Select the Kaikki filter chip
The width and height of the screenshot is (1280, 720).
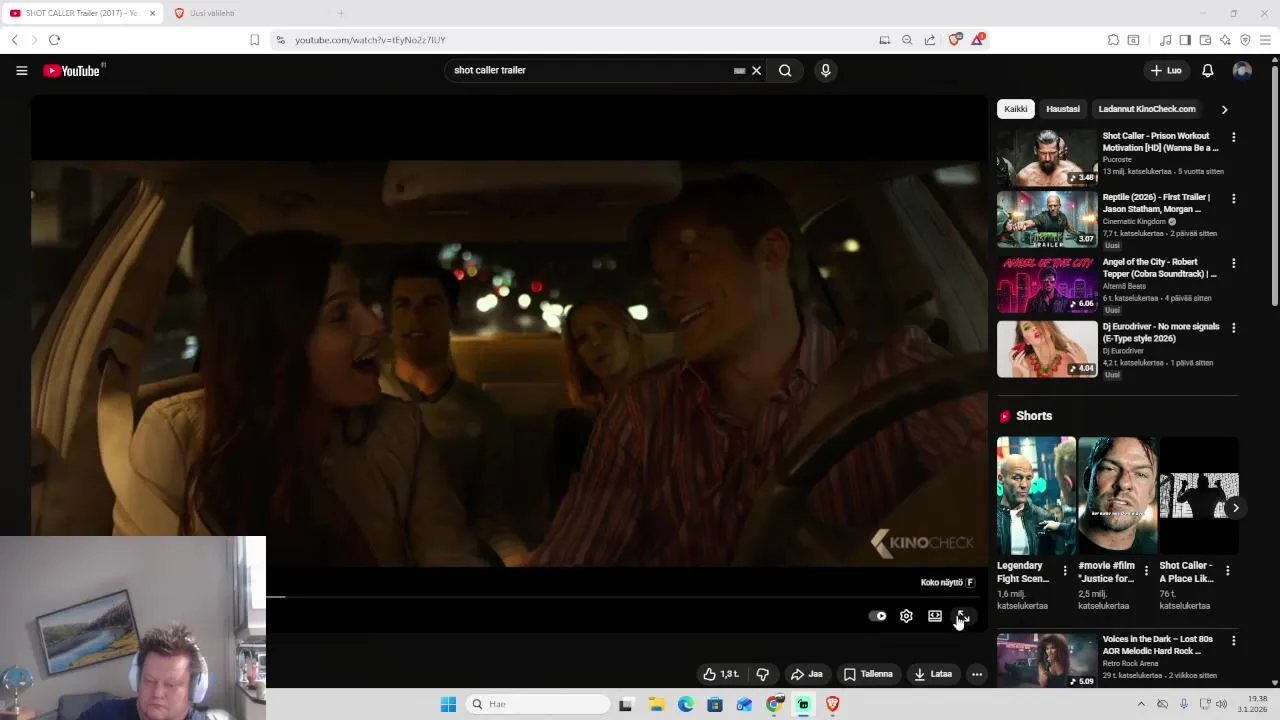coord(1016,109)
